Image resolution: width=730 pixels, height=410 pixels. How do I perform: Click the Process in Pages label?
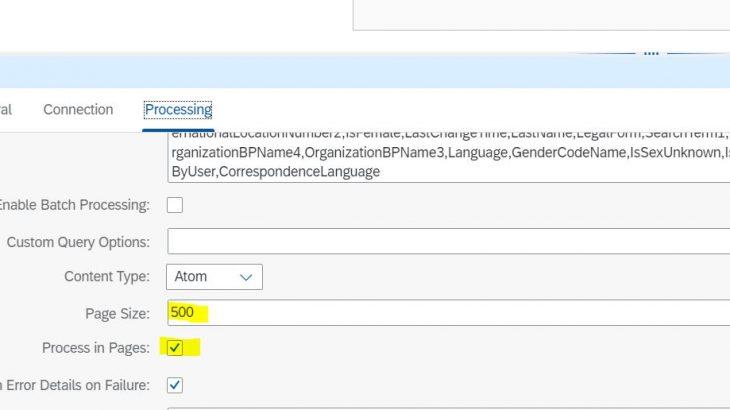pyautogui.click(x=96, y=348)
